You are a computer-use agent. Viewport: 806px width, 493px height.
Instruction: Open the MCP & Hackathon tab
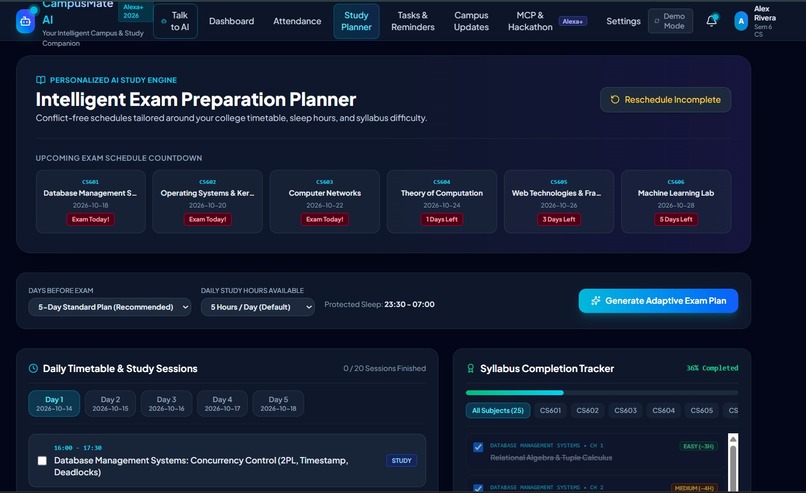click(x=530, y=21)
